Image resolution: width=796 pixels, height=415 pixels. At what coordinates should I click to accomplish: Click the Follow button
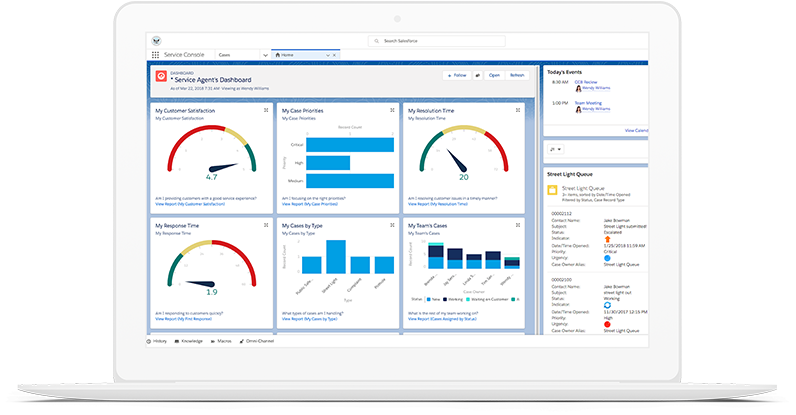tap(456, 75)
